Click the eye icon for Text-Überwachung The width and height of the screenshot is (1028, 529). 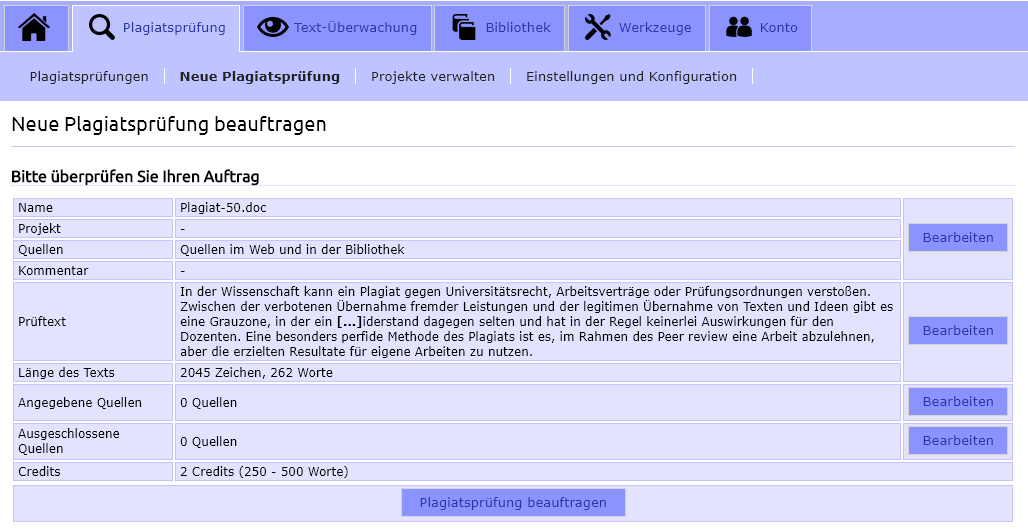point(273,28)
